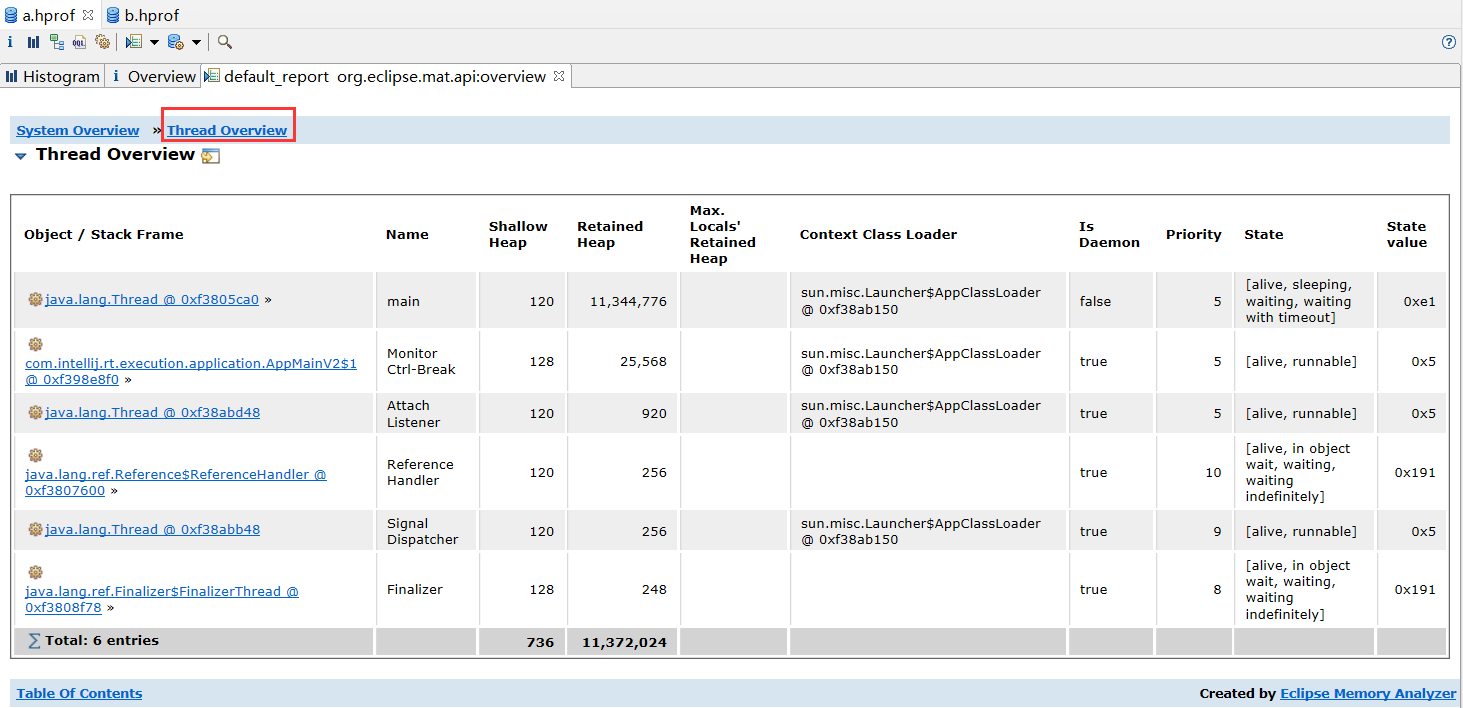Click the Help question mark icon

(x=1448, y=42)
